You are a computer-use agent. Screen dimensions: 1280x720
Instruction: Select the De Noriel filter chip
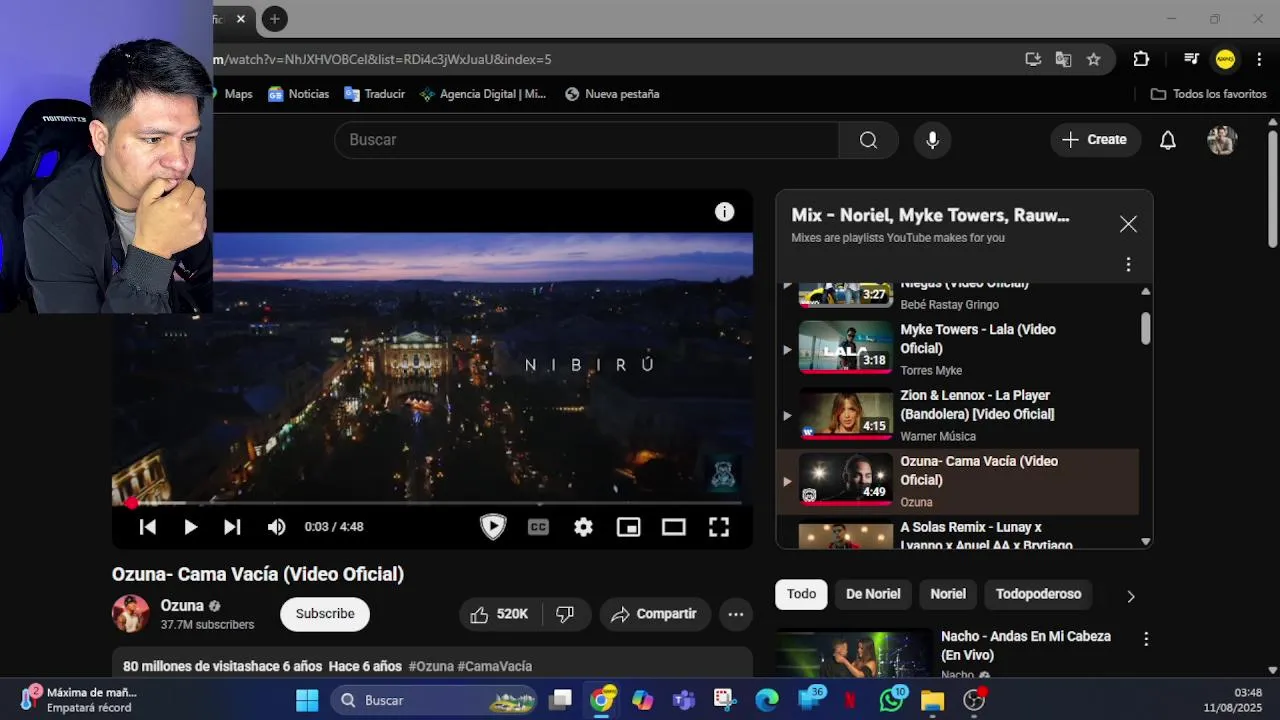click(x=873, y=594)
